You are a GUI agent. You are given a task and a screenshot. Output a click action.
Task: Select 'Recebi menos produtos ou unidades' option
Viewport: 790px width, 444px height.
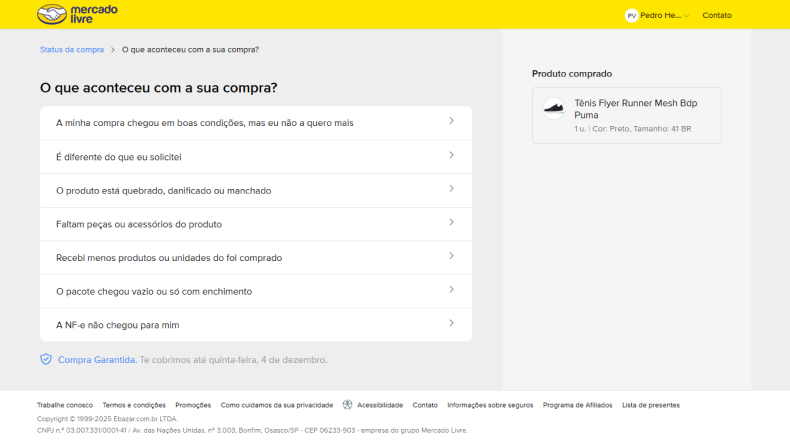[256, 258]
